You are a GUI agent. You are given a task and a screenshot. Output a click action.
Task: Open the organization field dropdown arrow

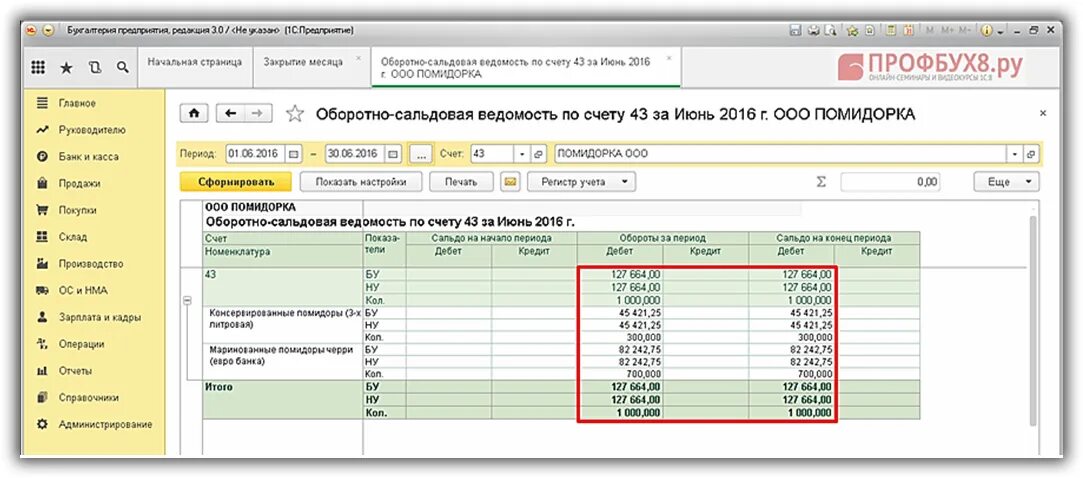tap(1016, 154)
